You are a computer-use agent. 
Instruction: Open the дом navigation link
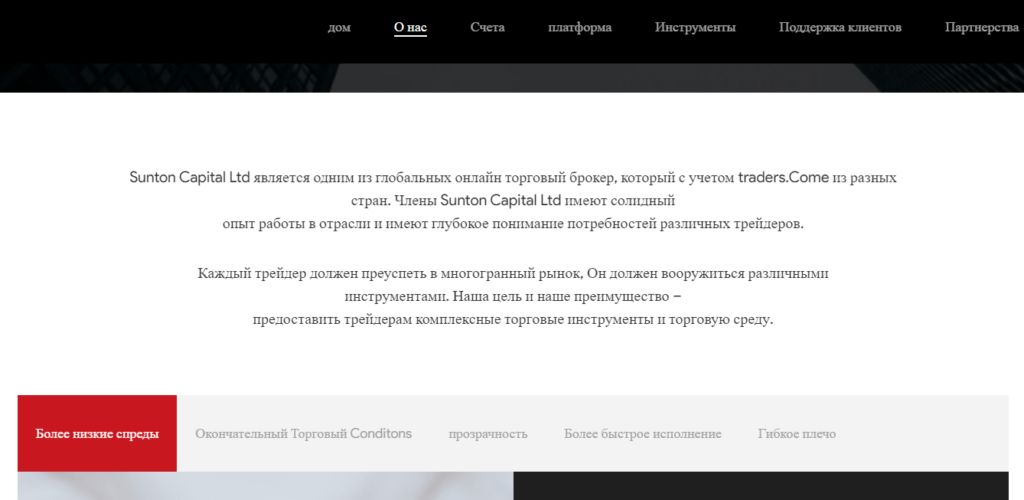339,27
